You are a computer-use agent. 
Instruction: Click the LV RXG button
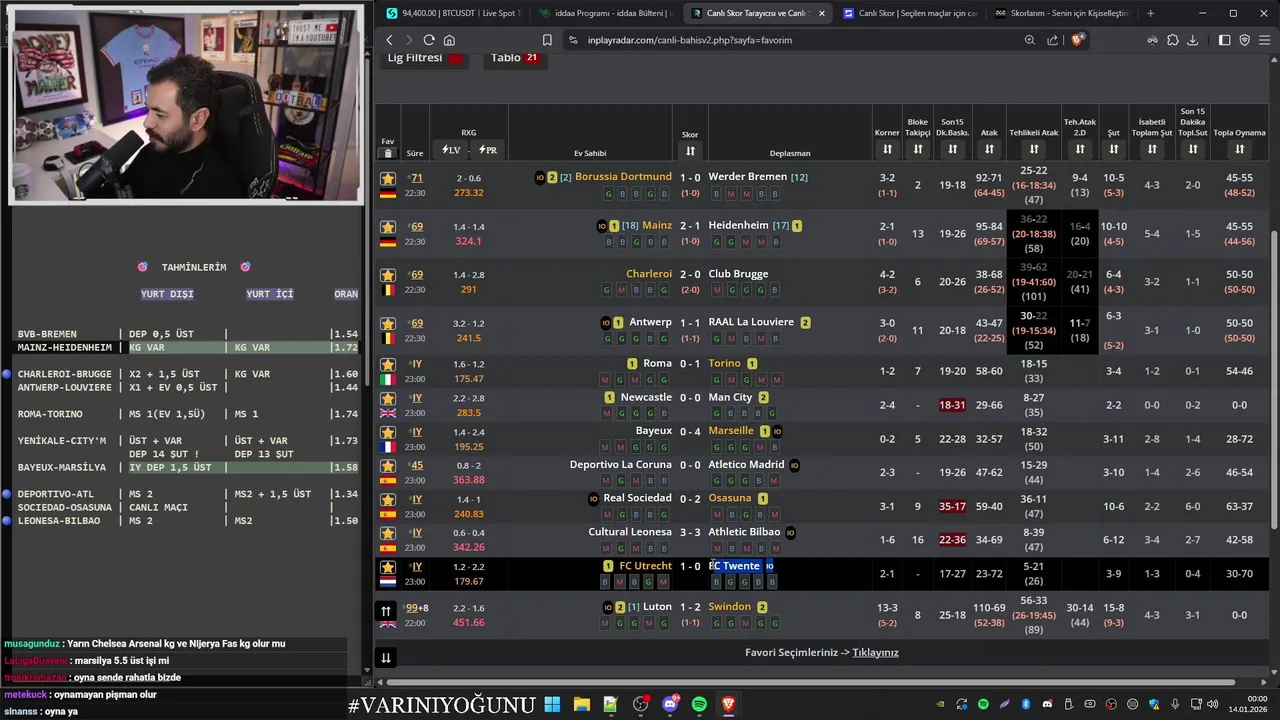pyautogui.click(x=451, y=150)
